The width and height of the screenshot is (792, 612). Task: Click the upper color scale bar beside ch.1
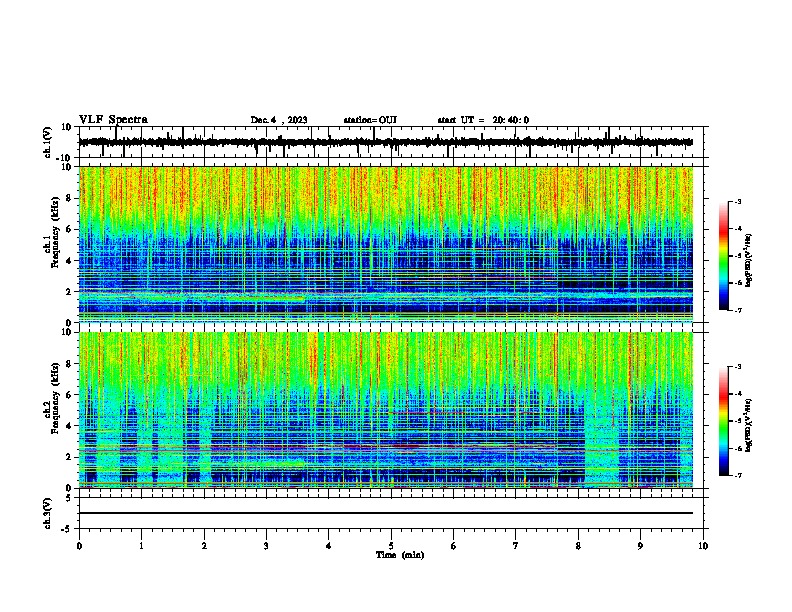(x=724, y=256)
